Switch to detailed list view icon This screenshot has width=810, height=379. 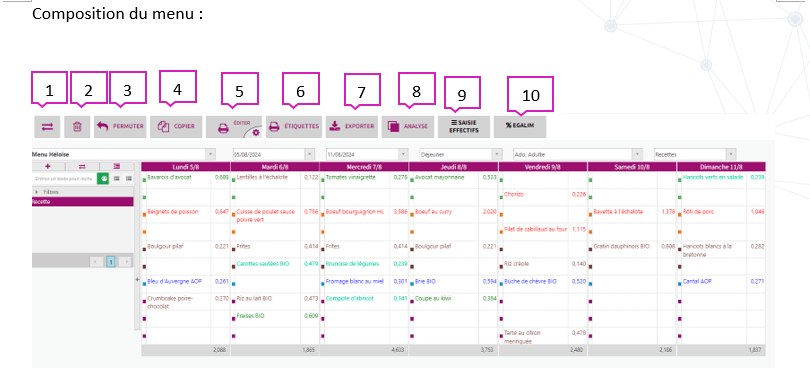point(128,178)
